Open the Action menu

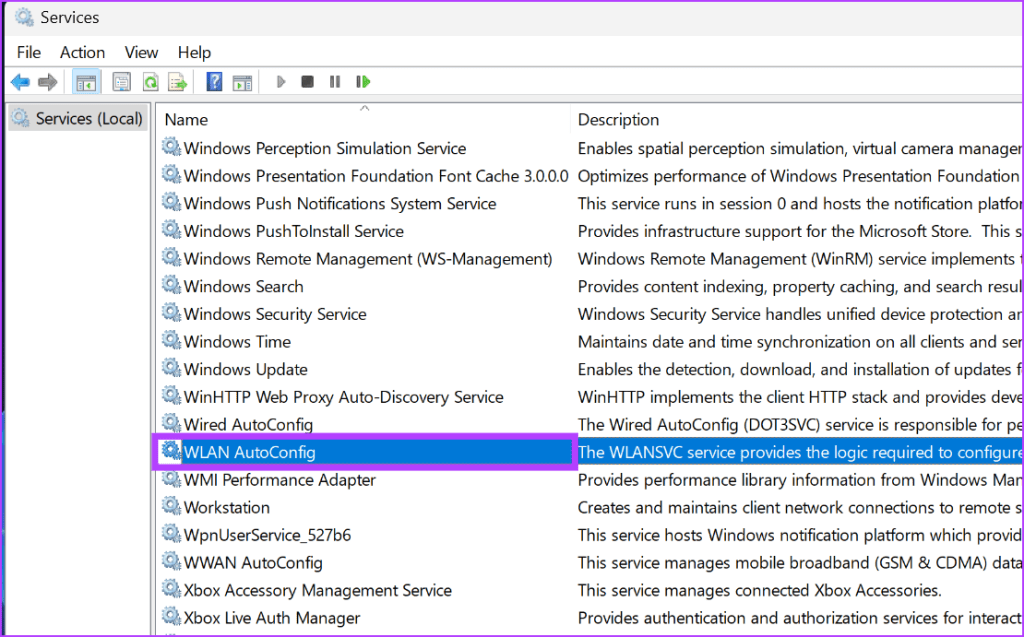pyautogui.click(x=82, y=52)
